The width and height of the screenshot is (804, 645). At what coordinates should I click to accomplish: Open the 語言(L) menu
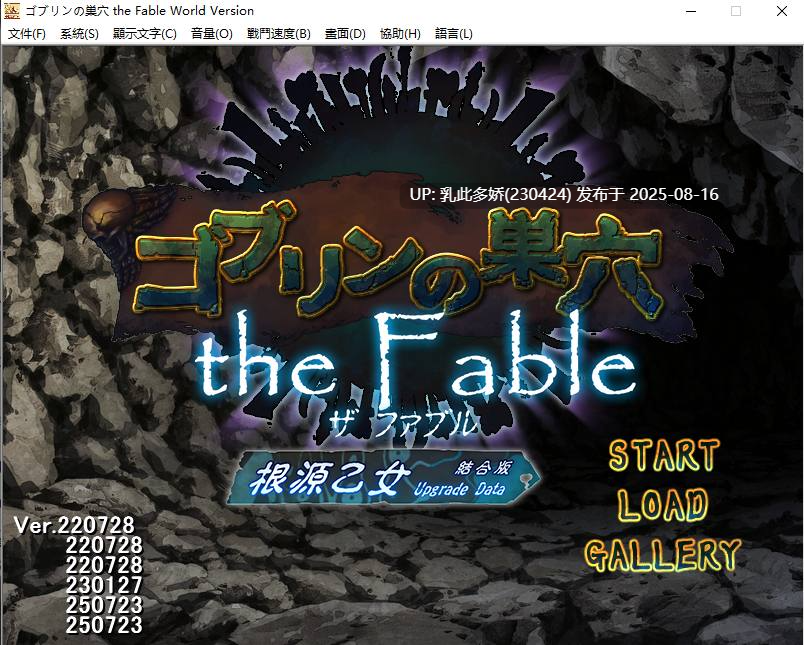tap(454, 34)
